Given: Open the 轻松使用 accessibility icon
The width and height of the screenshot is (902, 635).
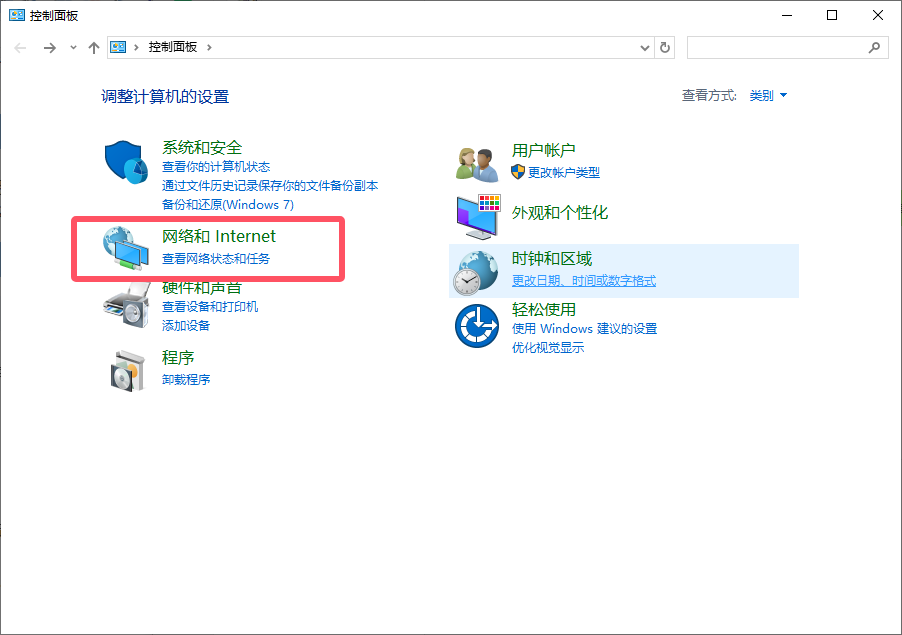Looking at the screenshot, I should point(477,326).
